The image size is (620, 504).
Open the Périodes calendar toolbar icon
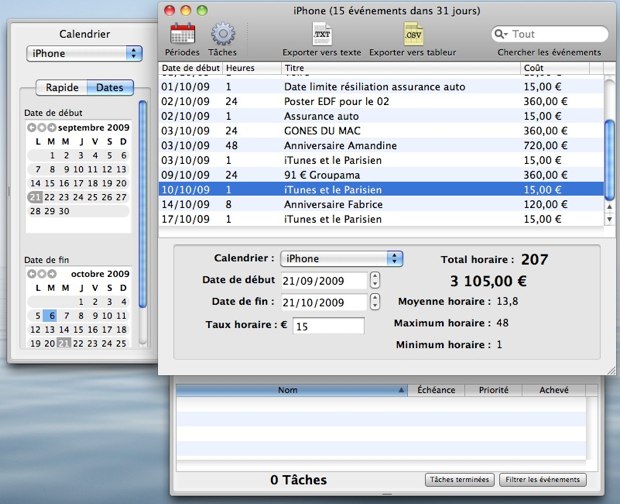tap(182, 34)
